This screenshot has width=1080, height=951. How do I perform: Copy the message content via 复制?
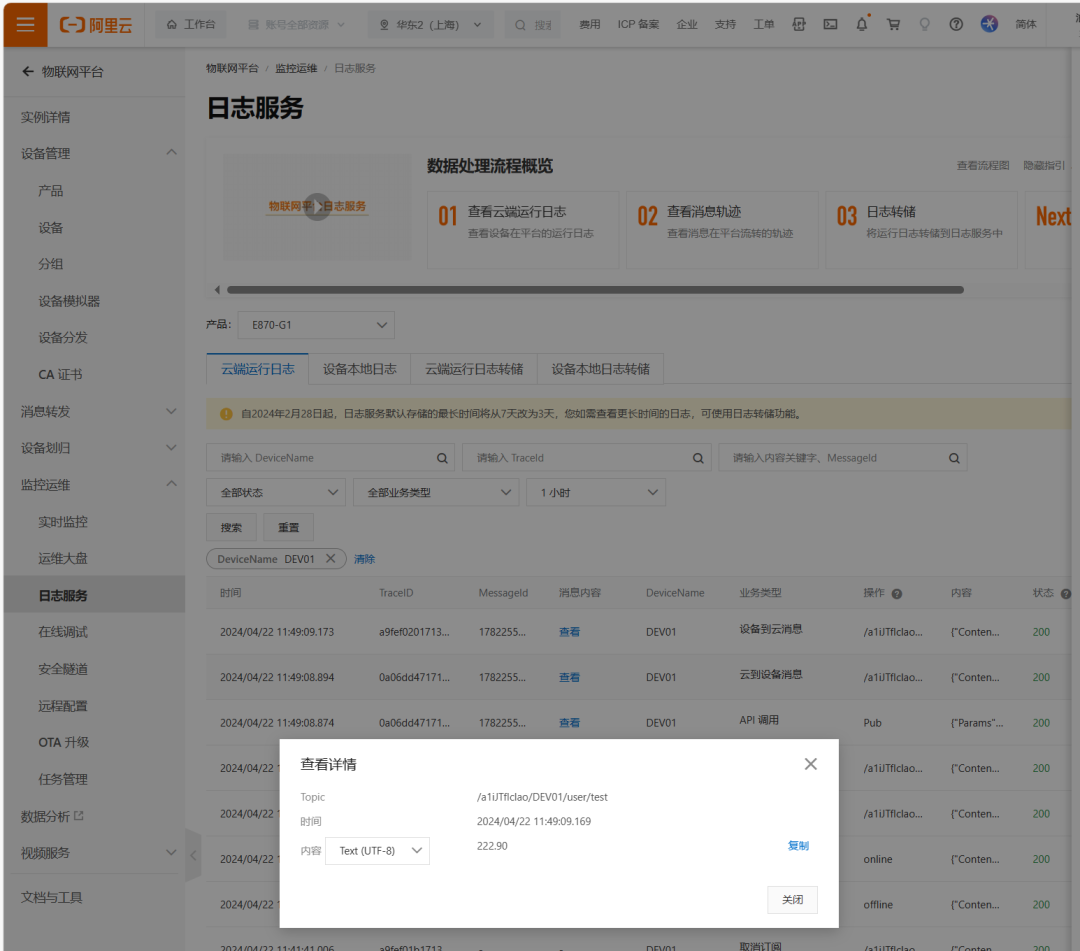[797, 845]
